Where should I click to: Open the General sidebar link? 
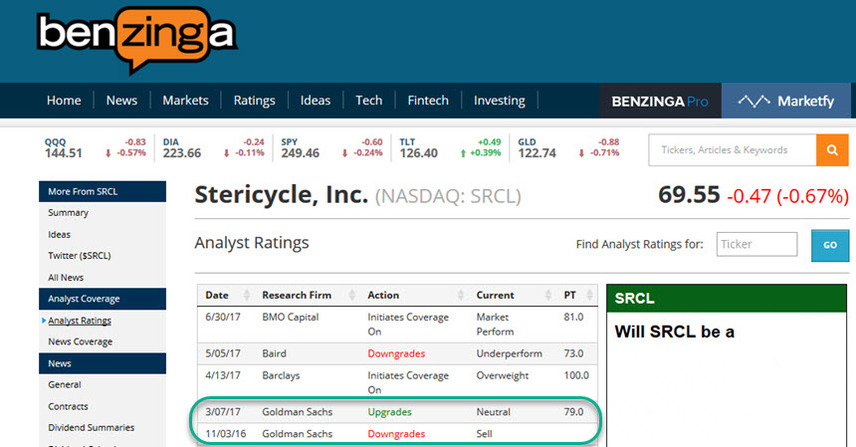coord(64,385)
